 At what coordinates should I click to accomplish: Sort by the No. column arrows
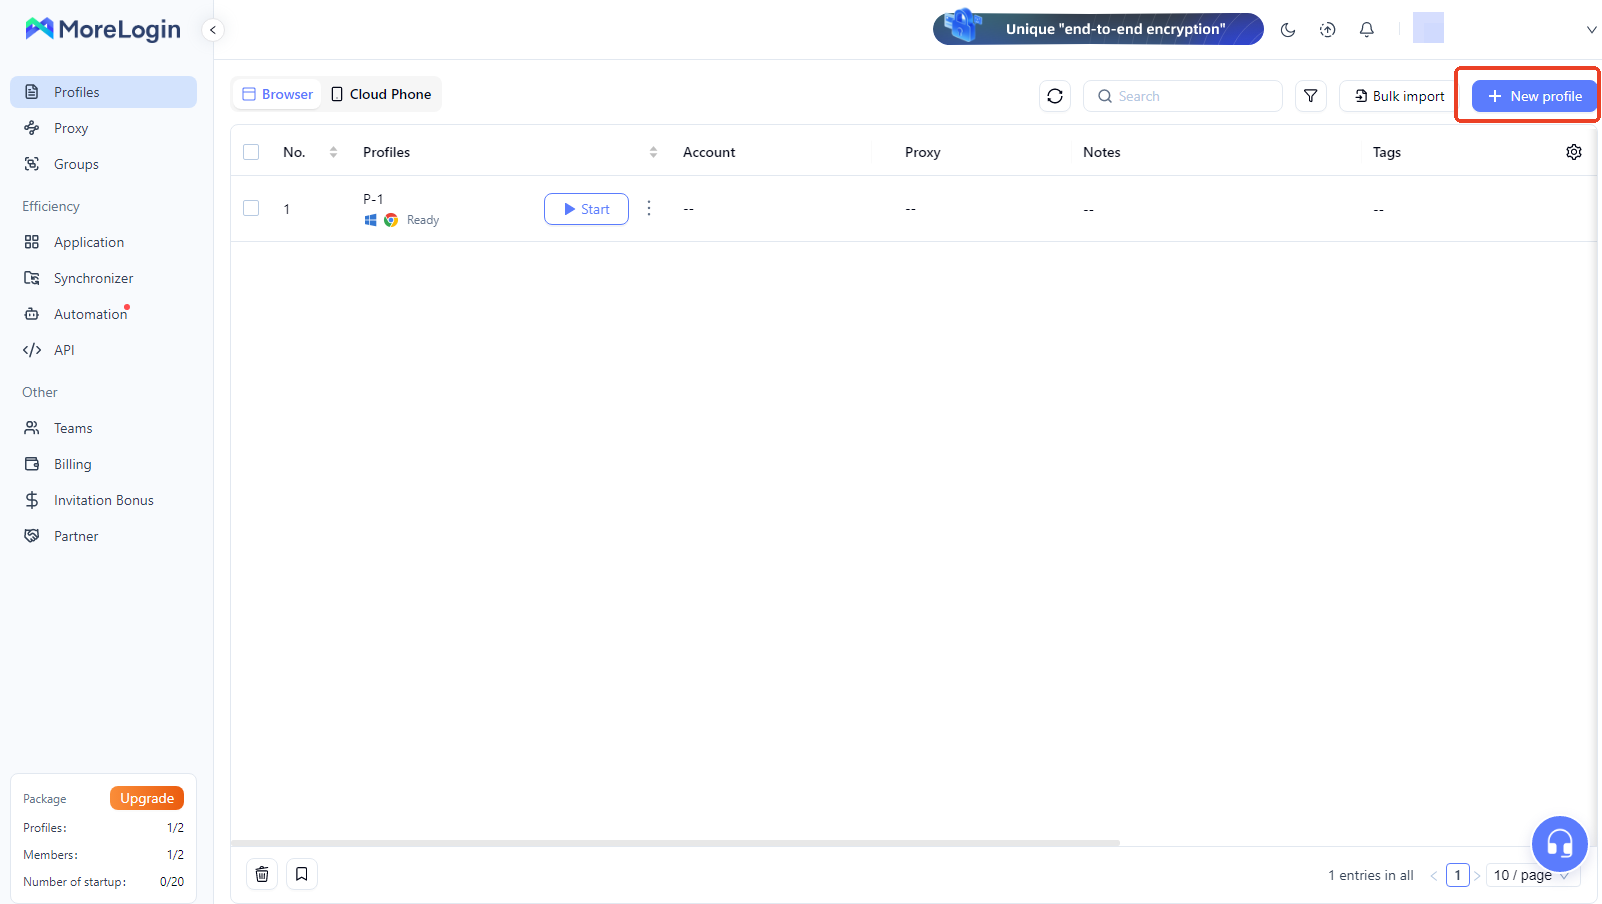[x=333, y=152]
